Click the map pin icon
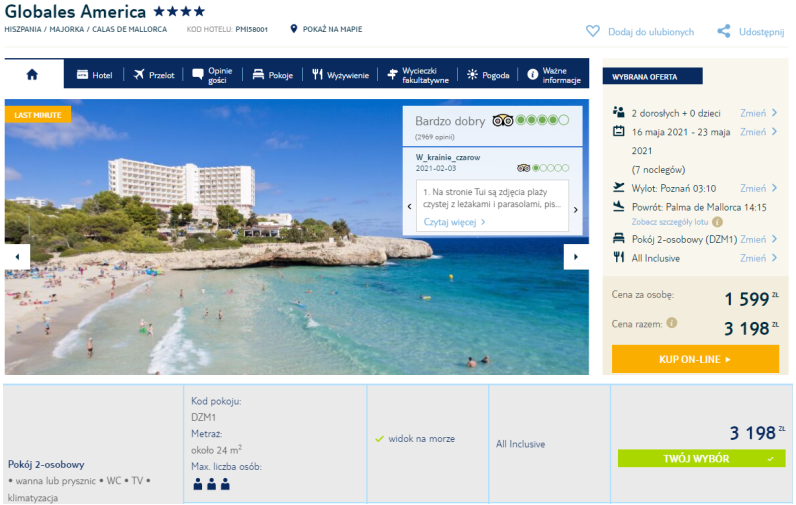796x505 pixels. pyautogui.click(x=293, y=28)
